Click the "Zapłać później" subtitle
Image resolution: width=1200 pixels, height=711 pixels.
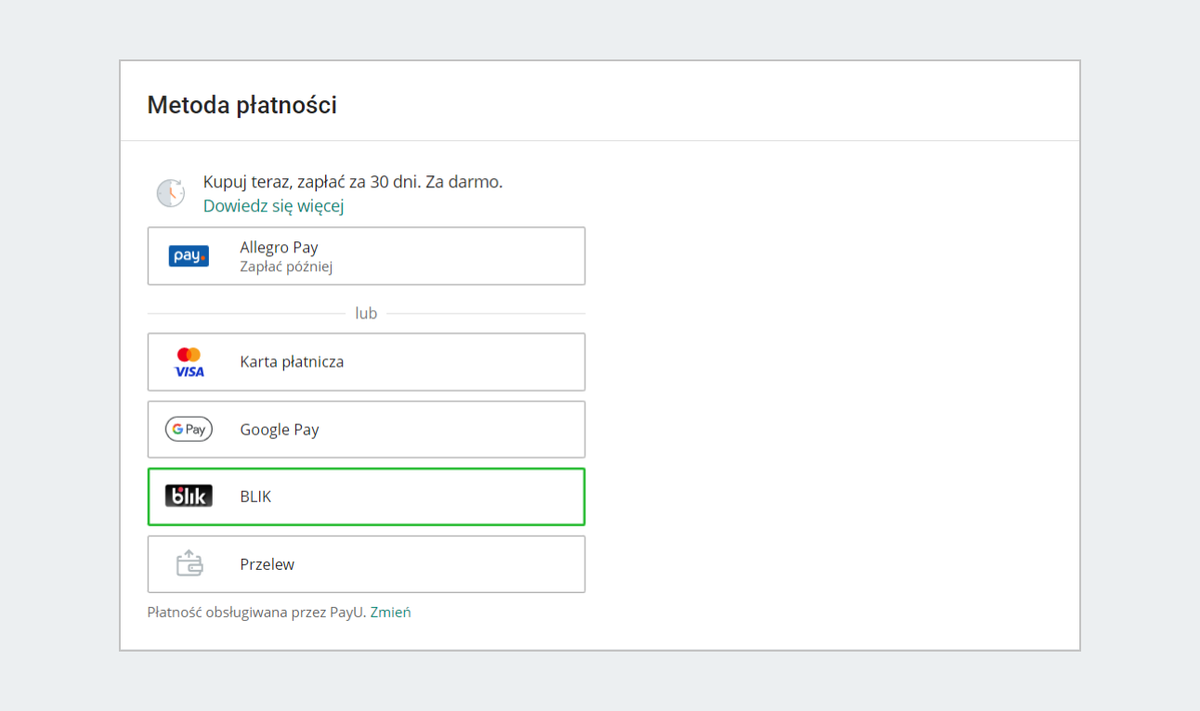pyautogui.click(x=286, y=267)
